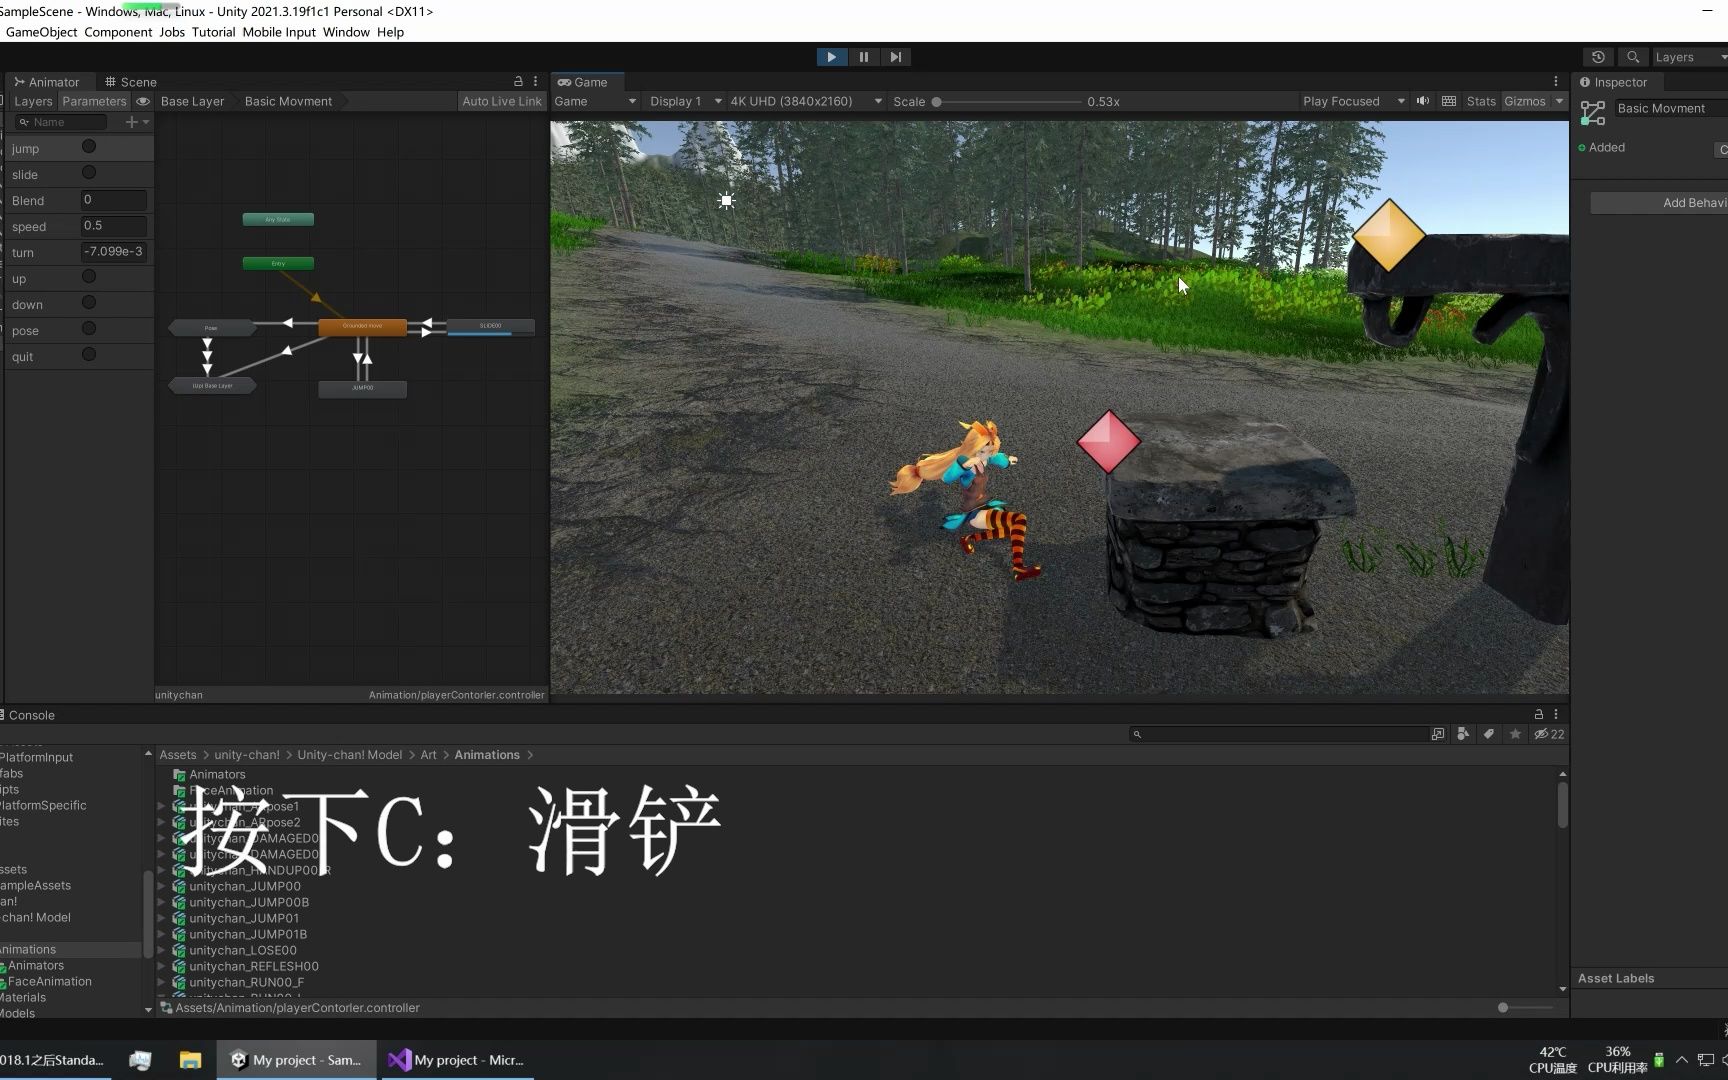Viewport: 1728px width, 1080px height.
Task: Open the editor search (magnifier icon)
Action: 1632,57
